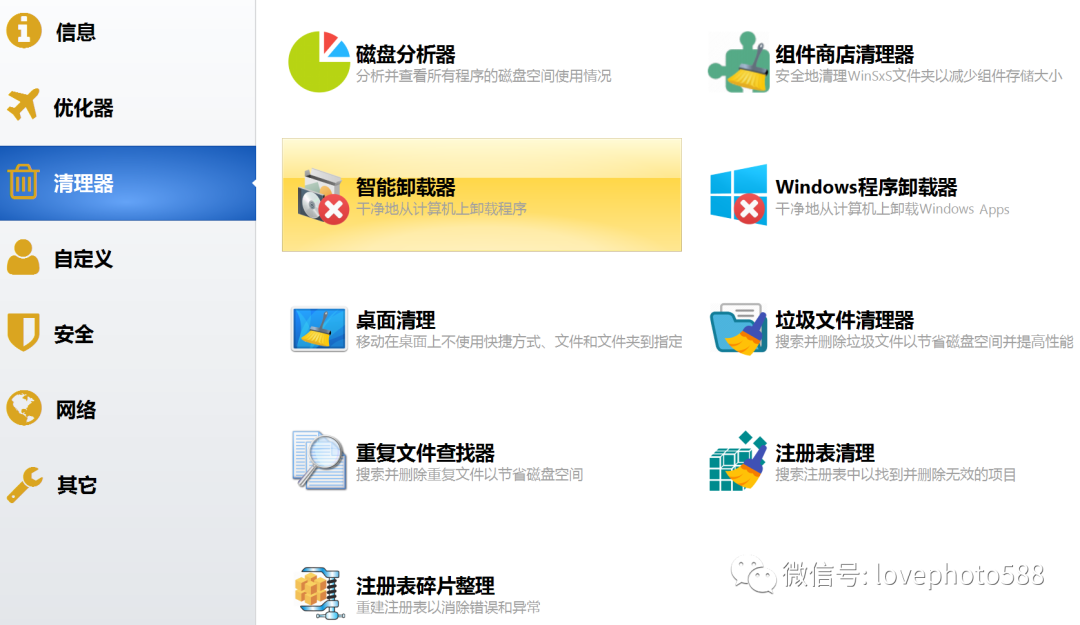Click the 重复文件查找器 description text

coord(469,475)
